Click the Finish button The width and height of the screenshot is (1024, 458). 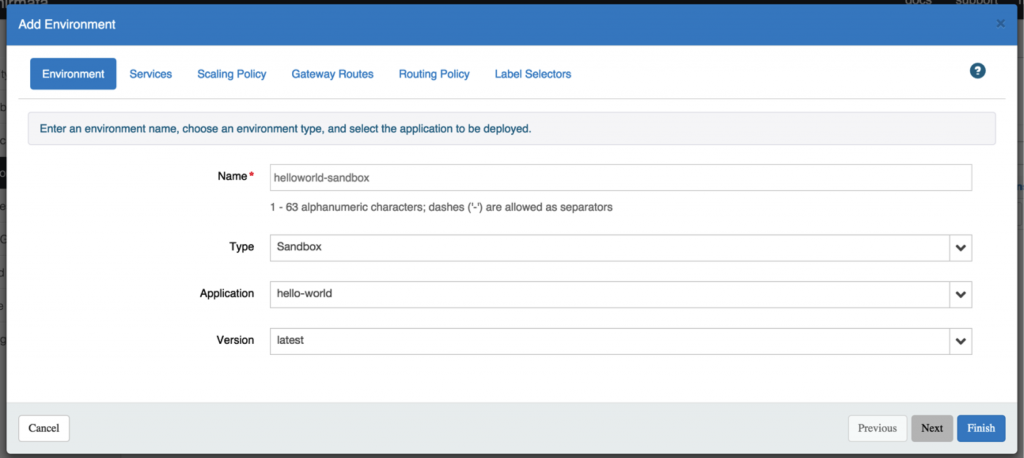[x=981, y=429]
